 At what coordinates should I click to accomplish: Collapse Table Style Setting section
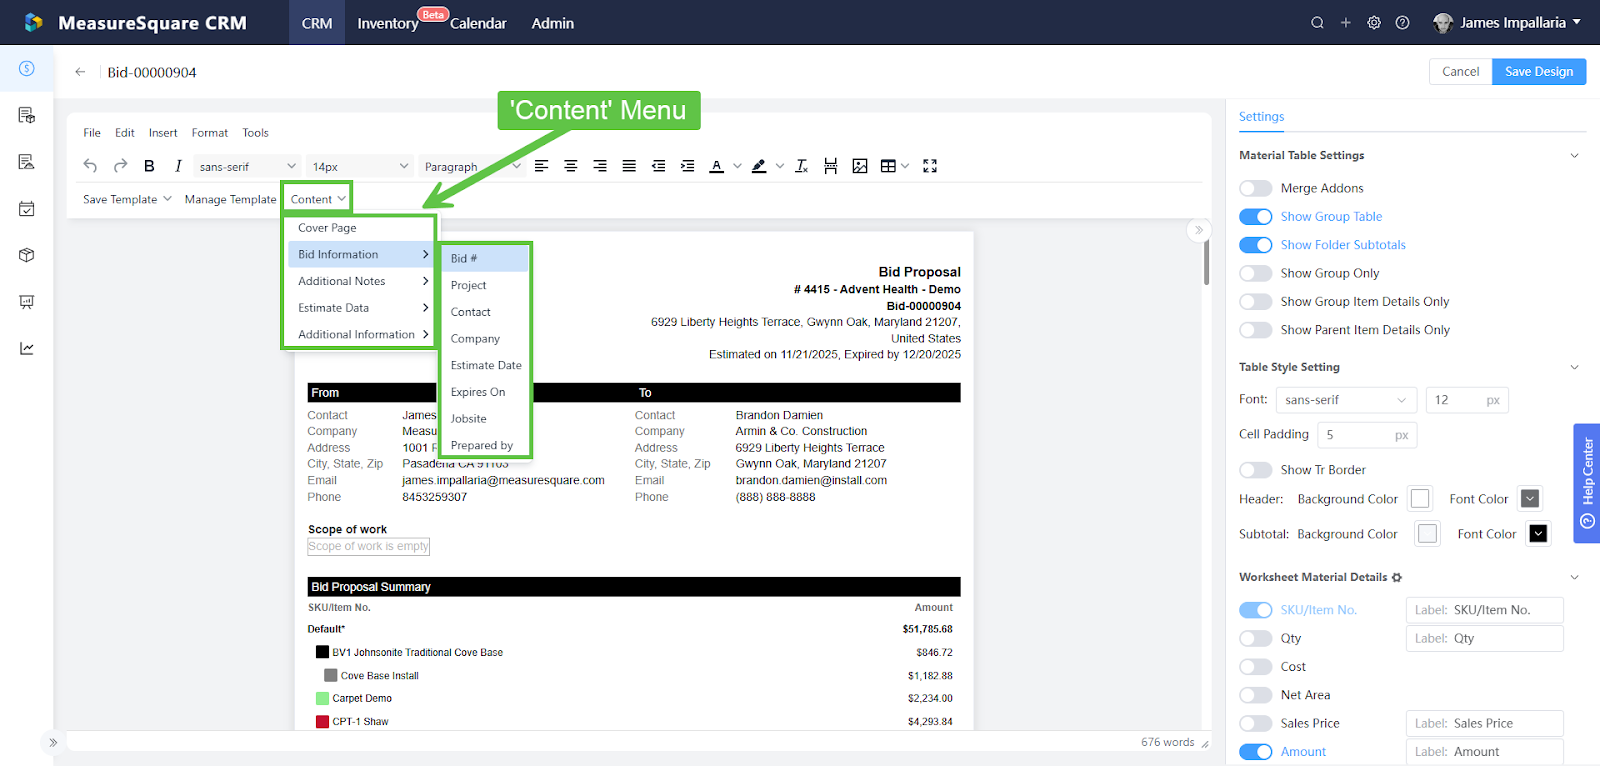coord(1574,367)
